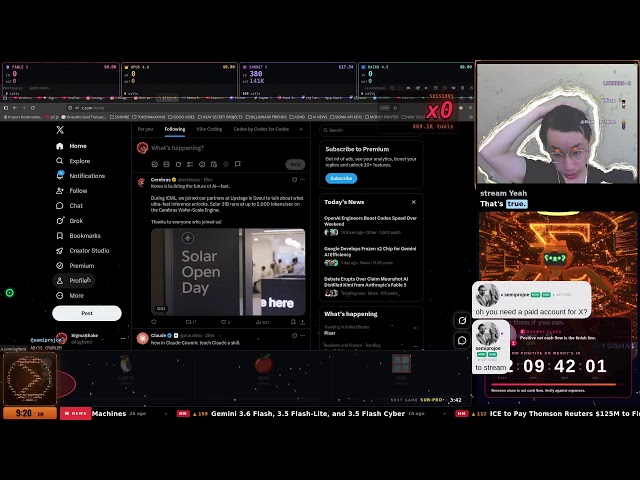
Task: Open Follow in the sidebar
Action: click(72, 191)
